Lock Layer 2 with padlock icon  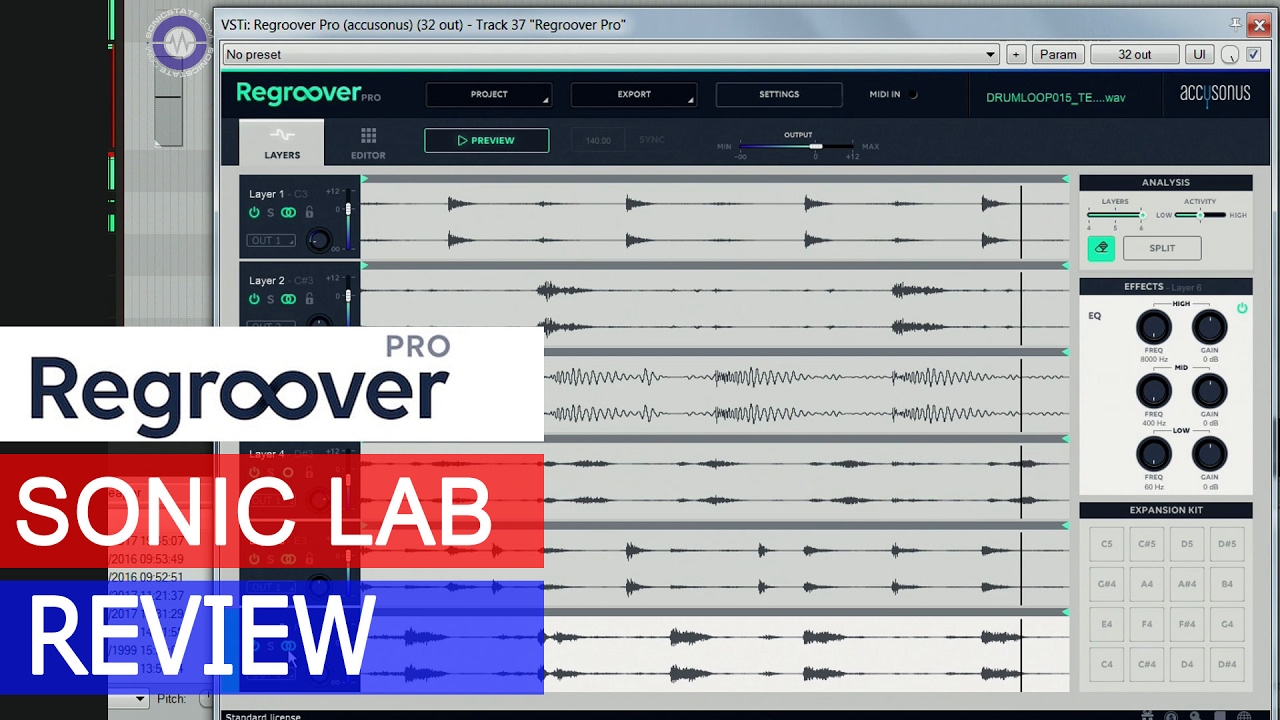pos(309,298)
